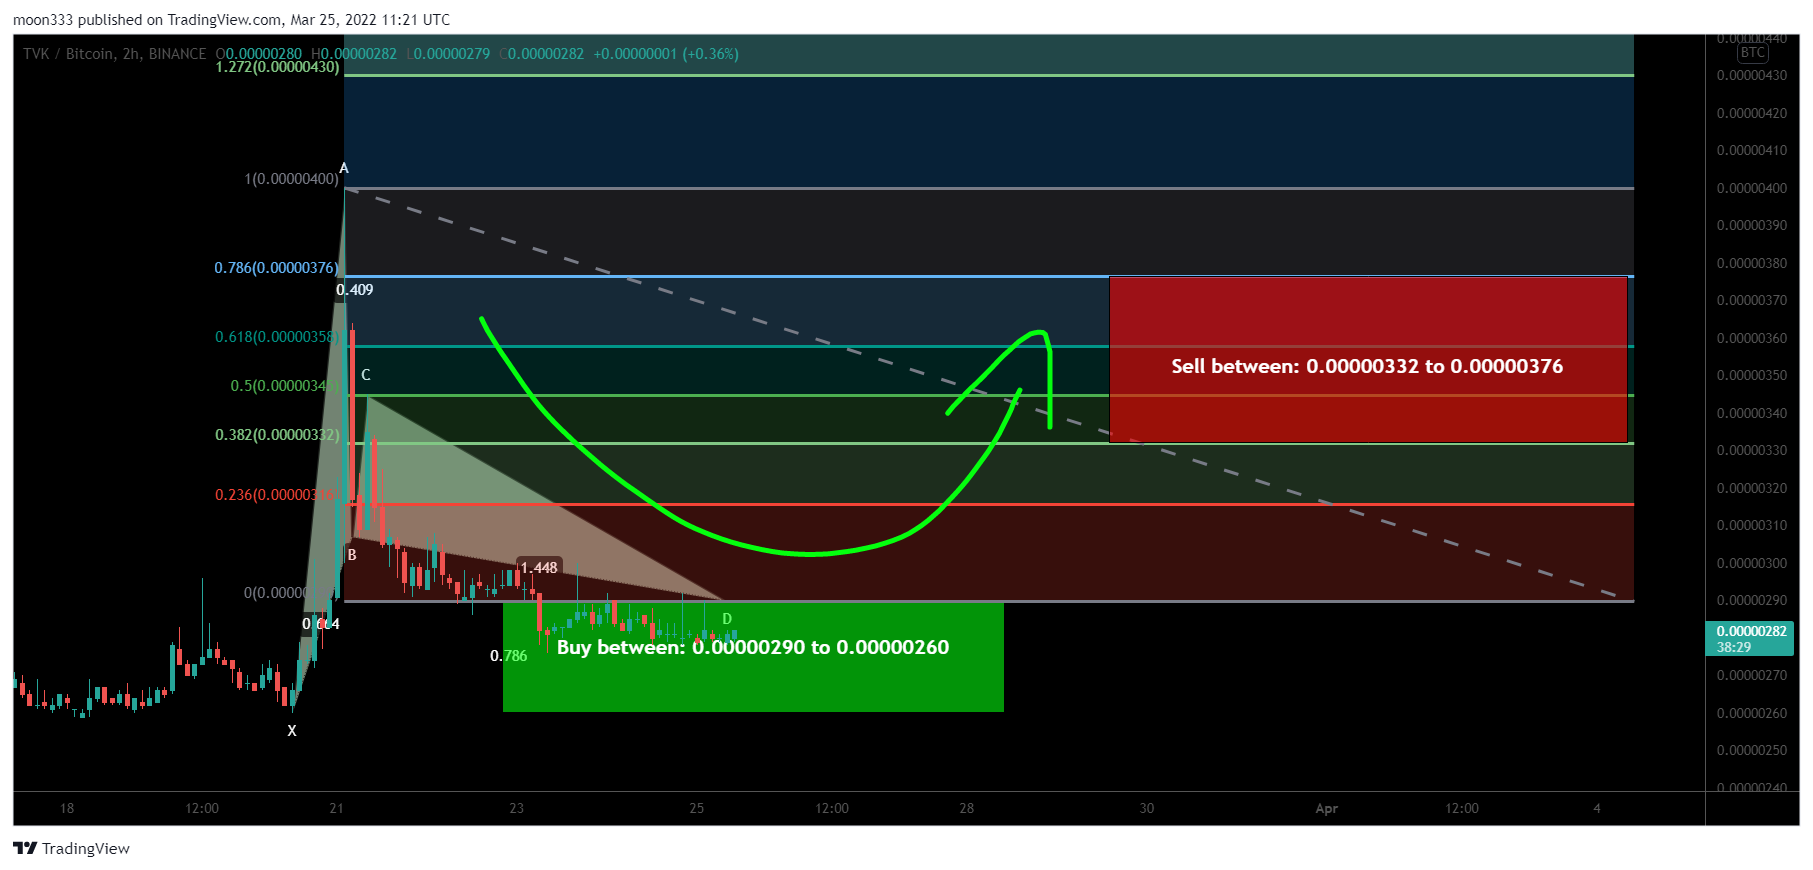Click the current price label 0.00000282
1813x870 pixels.
point(1751,631)
